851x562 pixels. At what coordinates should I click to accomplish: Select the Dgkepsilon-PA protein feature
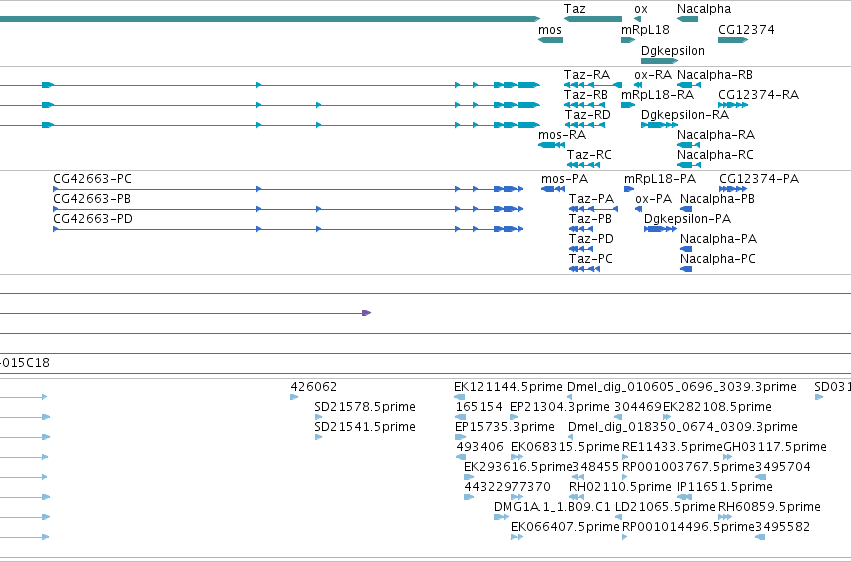(661, 229)
